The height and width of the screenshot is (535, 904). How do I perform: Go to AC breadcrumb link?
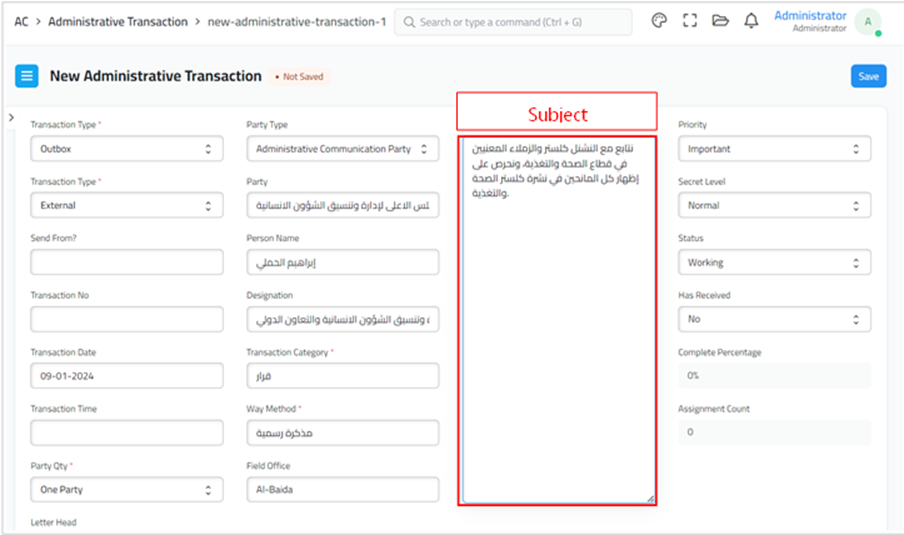coord(21,21)
